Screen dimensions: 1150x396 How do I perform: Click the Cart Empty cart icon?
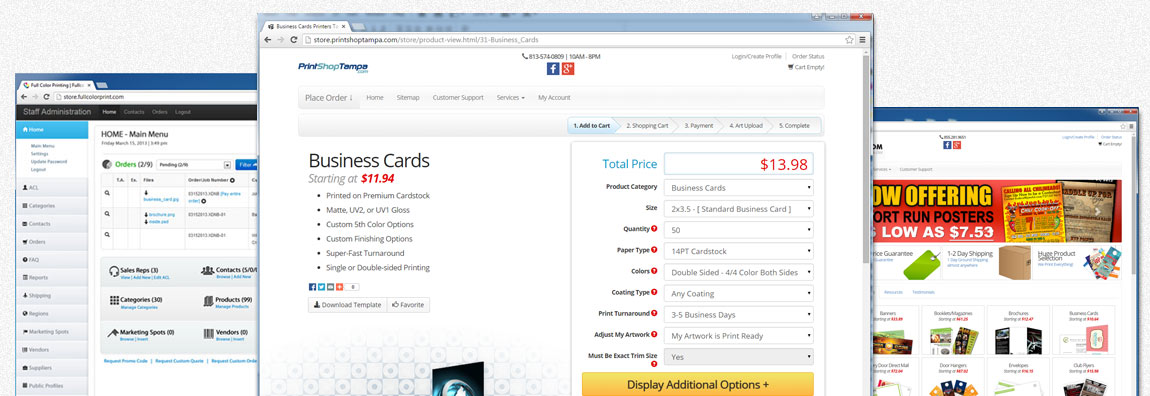[790, 67]
